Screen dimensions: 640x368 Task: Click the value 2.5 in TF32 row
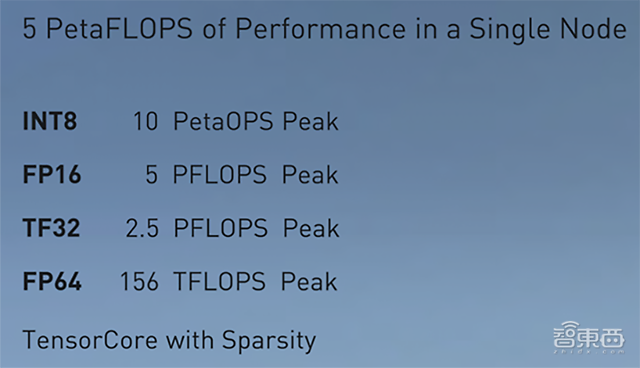click(142, 228)
